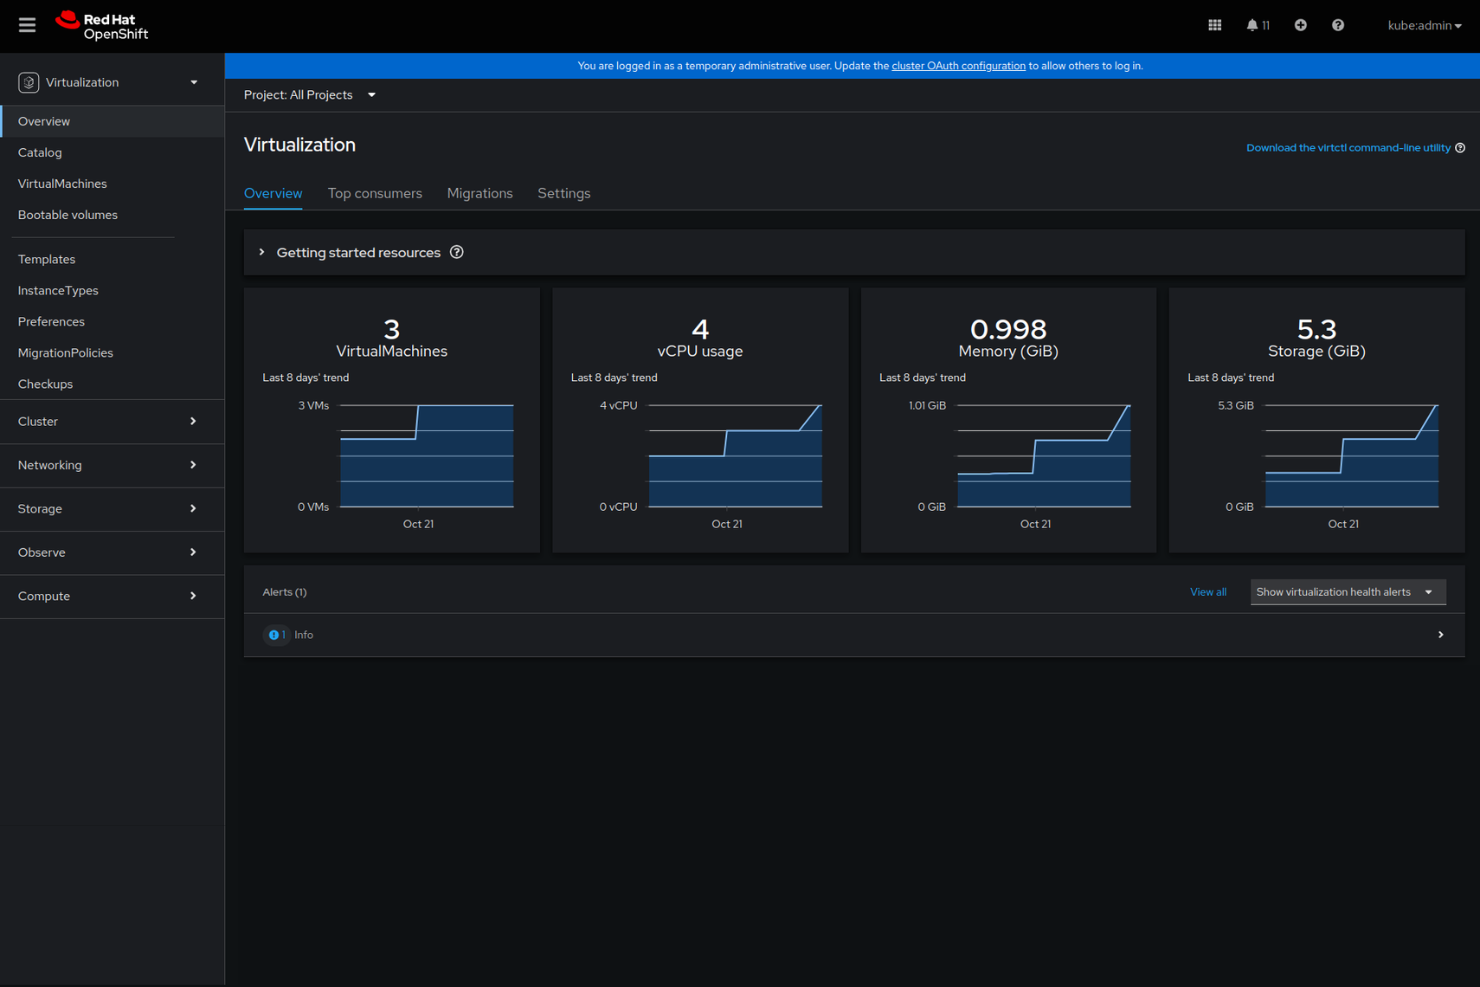Expand the Info alert row chevron
The image size is (1480, 987).
[1440, 634]
